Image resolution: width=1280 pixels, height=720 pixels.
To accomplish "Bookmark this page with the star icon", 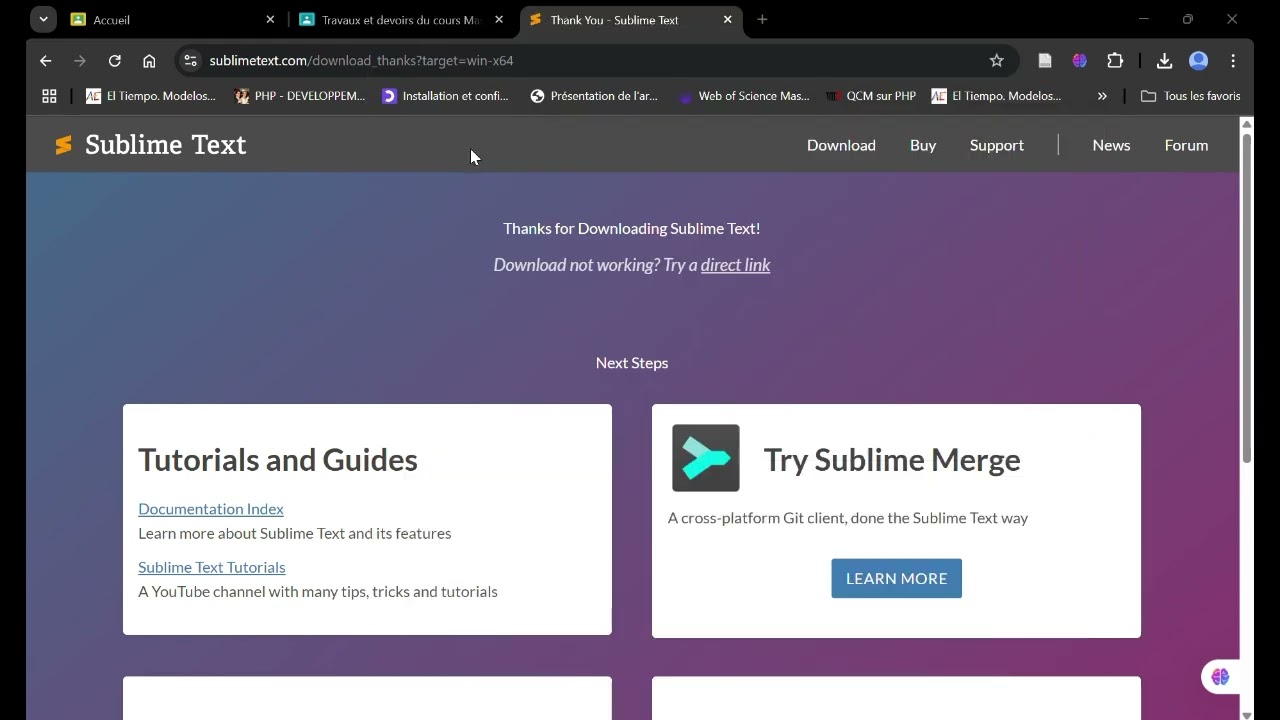I will pos(996,61).
